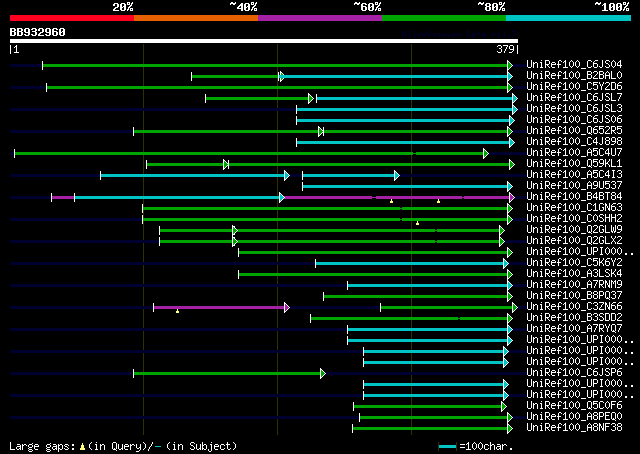Image resolution: width=640 pixels, height=454 pixels.
Task: Click the UniRef100_Q5C0F6 label
Action: click(574, 406)
